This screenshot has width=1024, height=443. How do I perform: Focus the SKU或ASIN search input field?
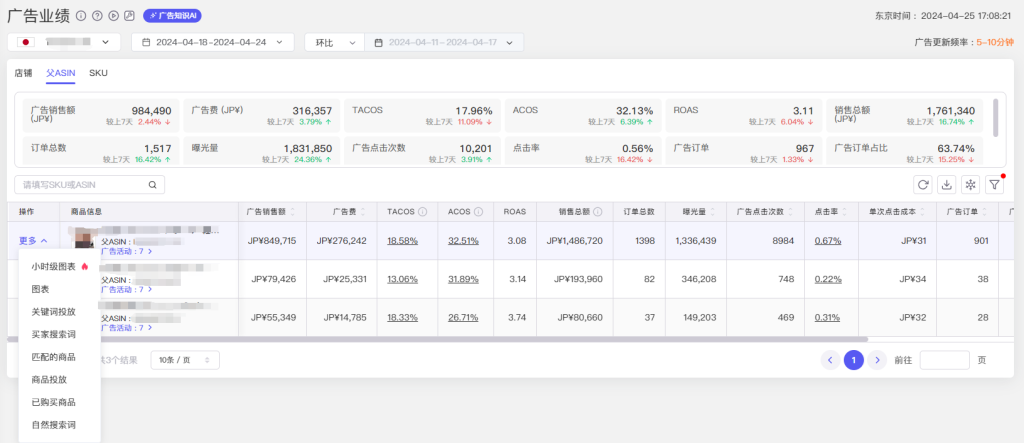[89, 185]
